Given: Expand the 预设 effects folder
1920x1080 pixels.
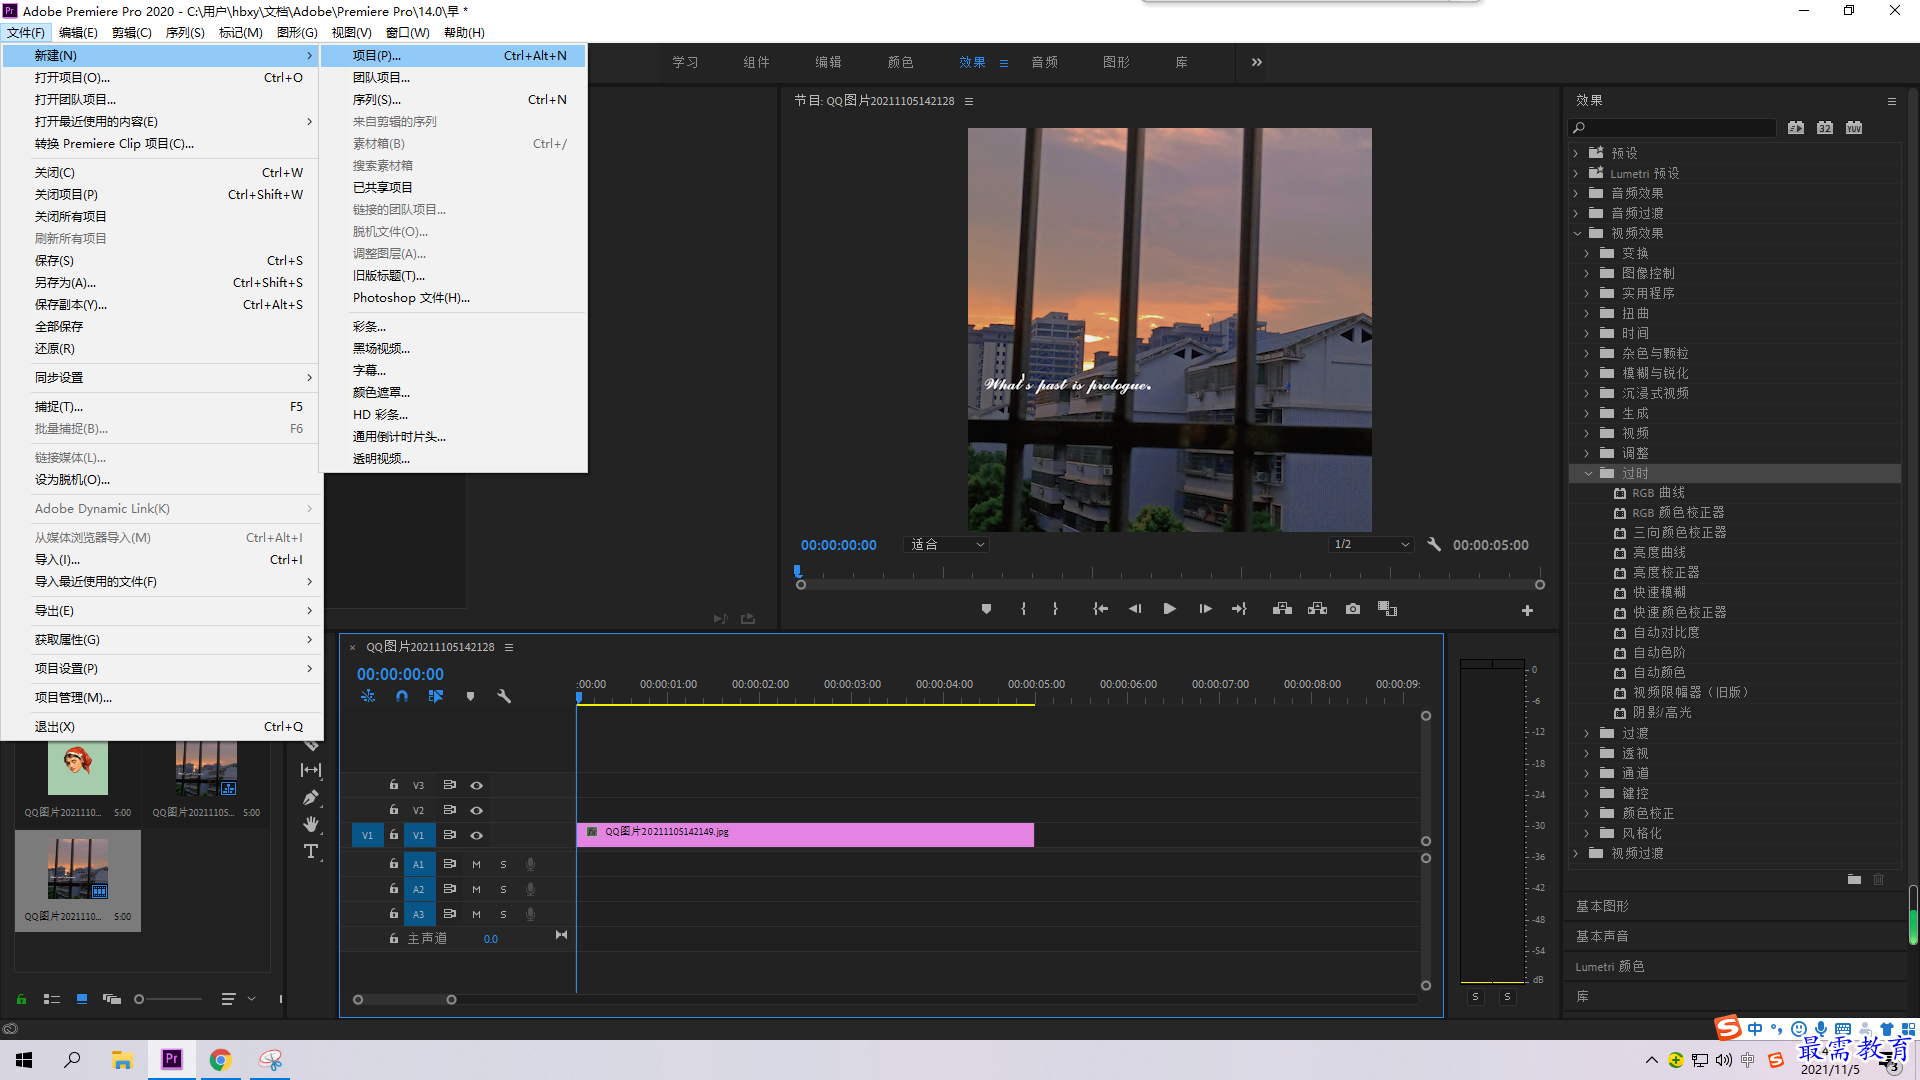Looking at the screenshot, I should tap(1576, 153).
